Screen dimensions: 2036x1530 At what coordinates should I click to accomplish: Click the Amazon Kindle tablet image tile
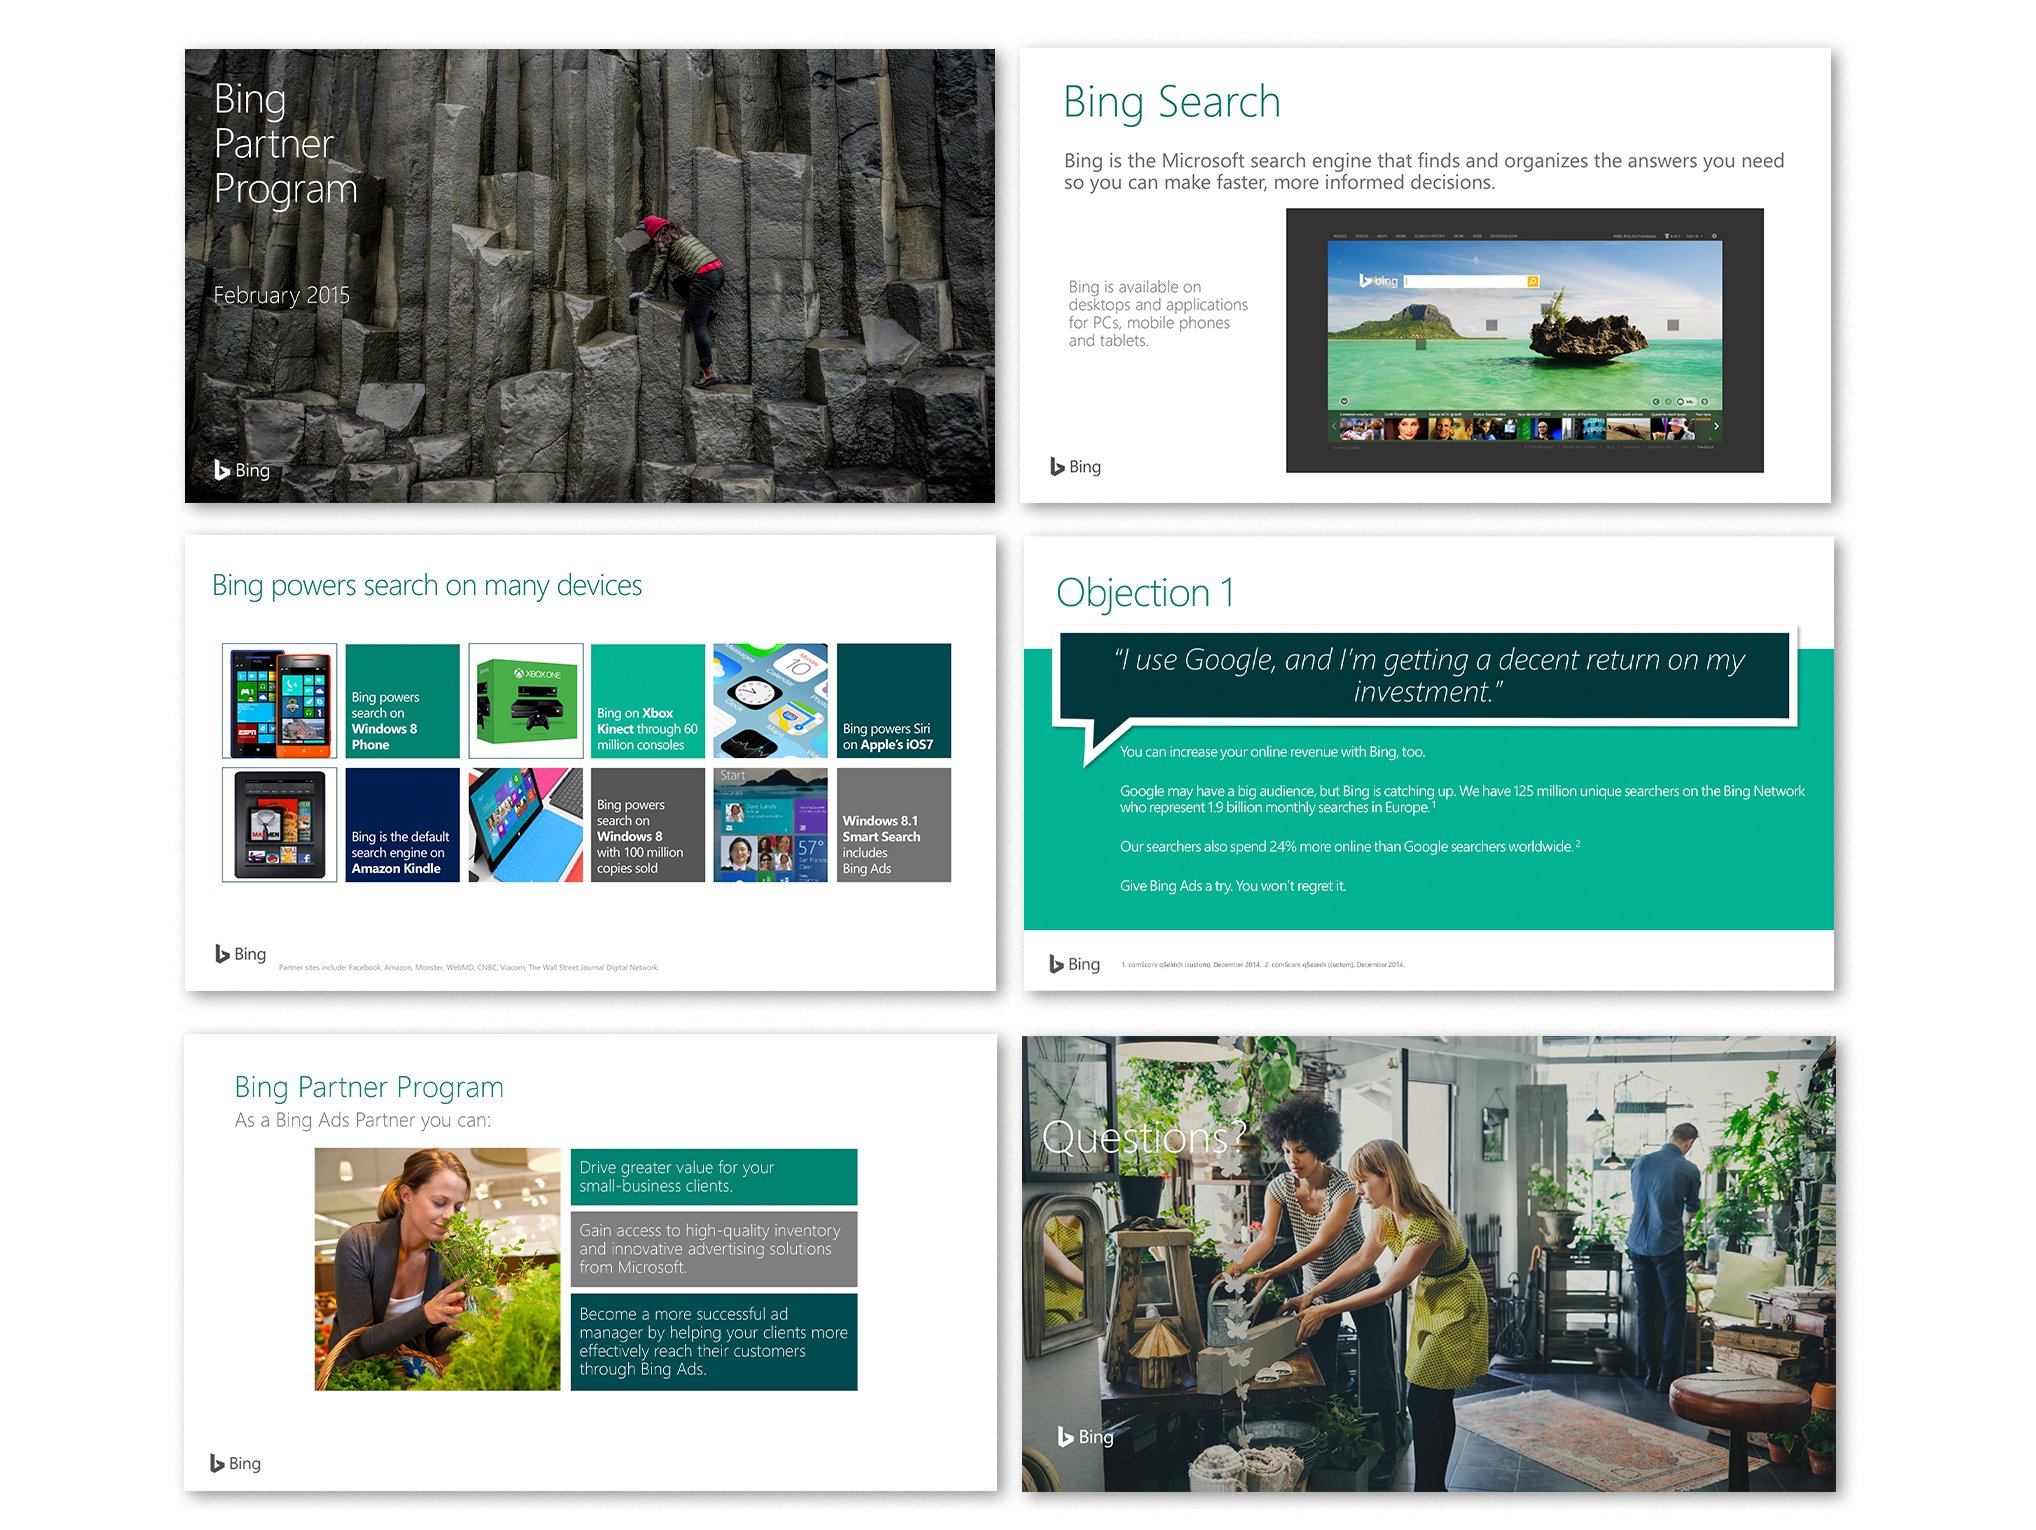coord(279,825)
